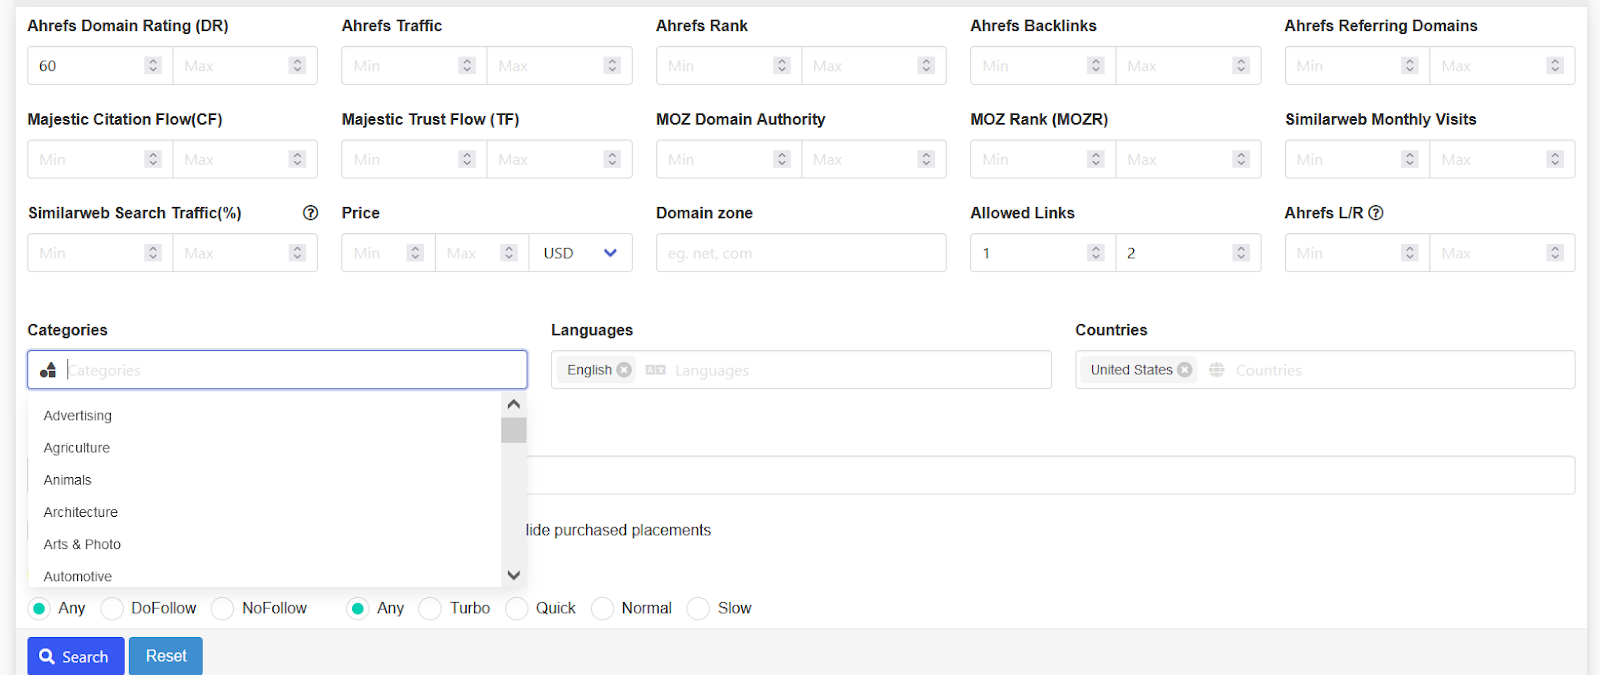Click the categories shapes icon
This screenshot has width=1600, height=675.
click(x=48, y=370)
